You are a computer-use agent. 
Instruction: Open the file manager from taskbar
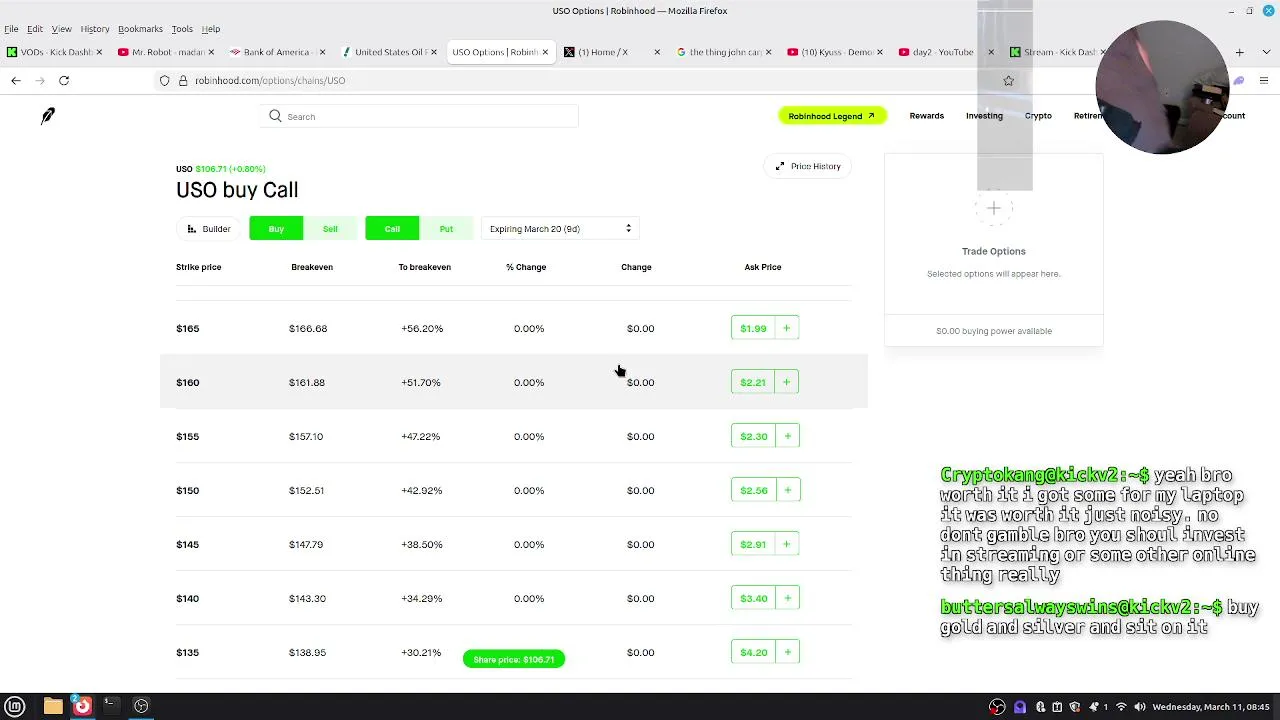(53, 706)
